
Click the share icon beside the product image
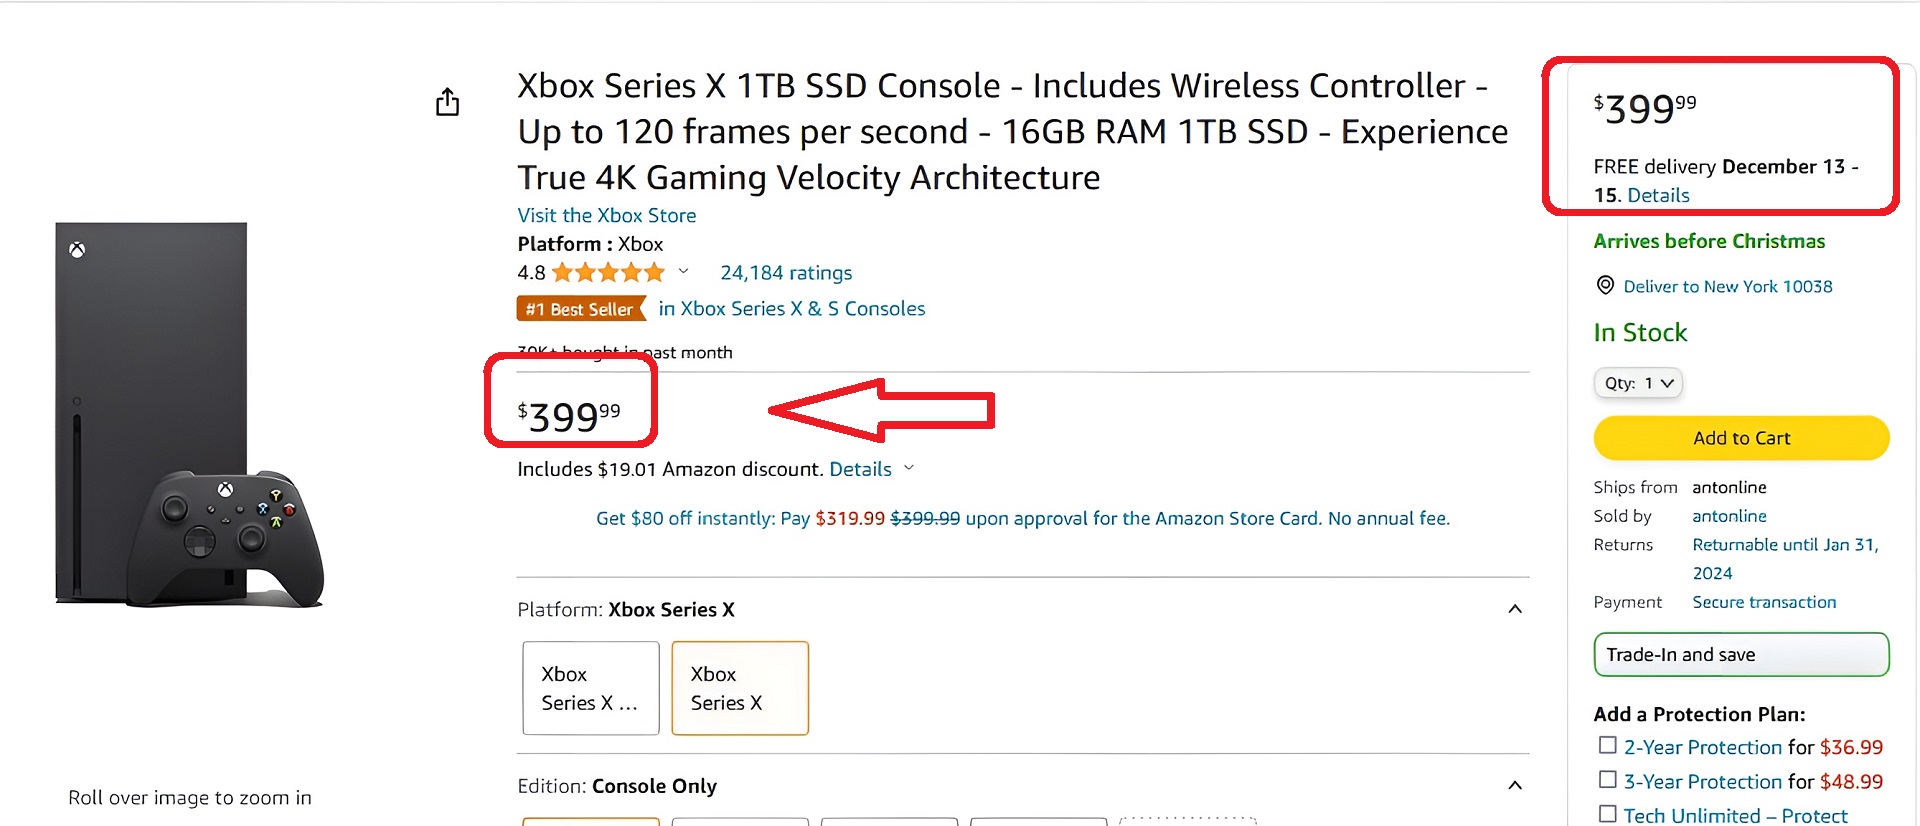pos(447,101)
